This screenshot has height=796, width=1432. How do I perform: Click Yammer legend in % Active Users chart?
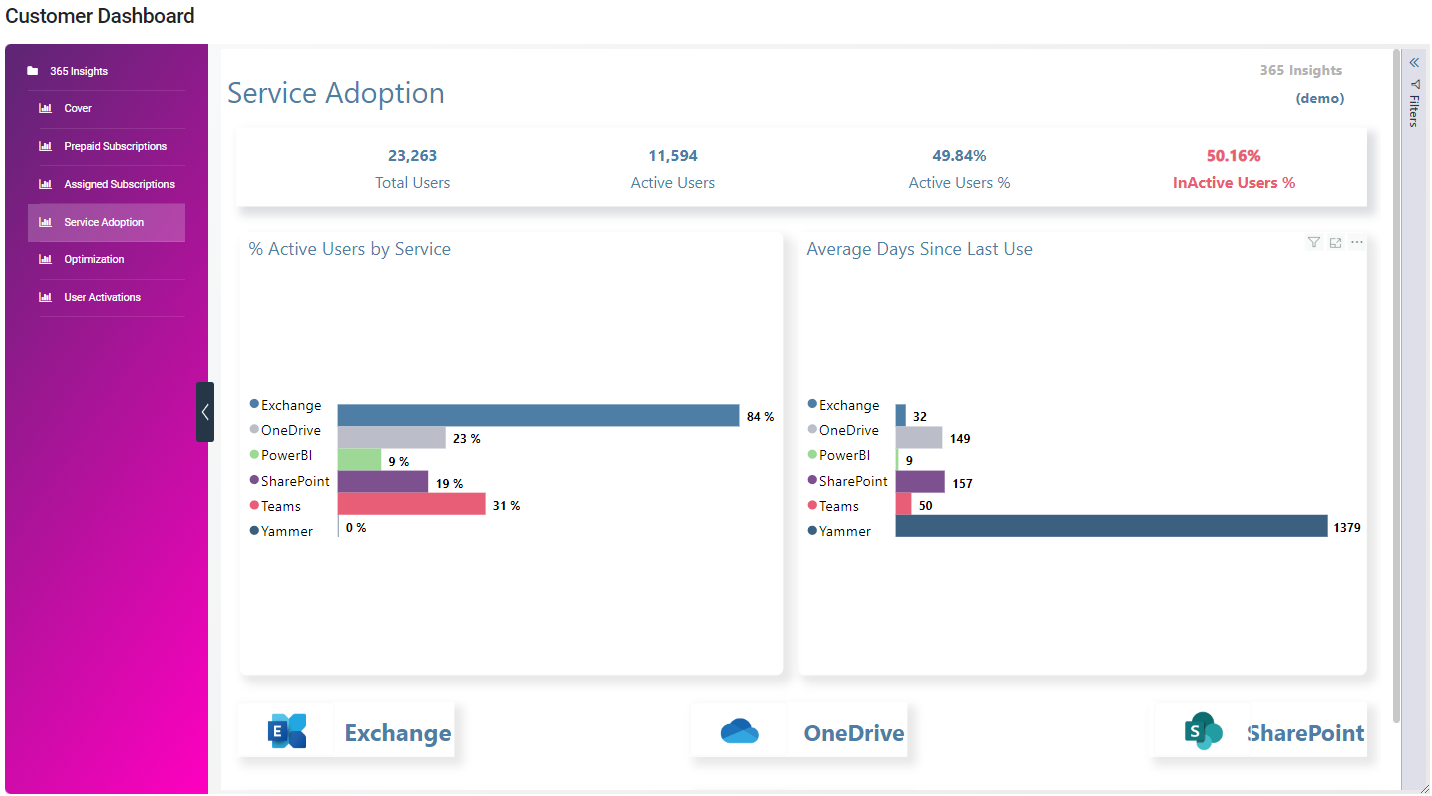tap(281, 531)
